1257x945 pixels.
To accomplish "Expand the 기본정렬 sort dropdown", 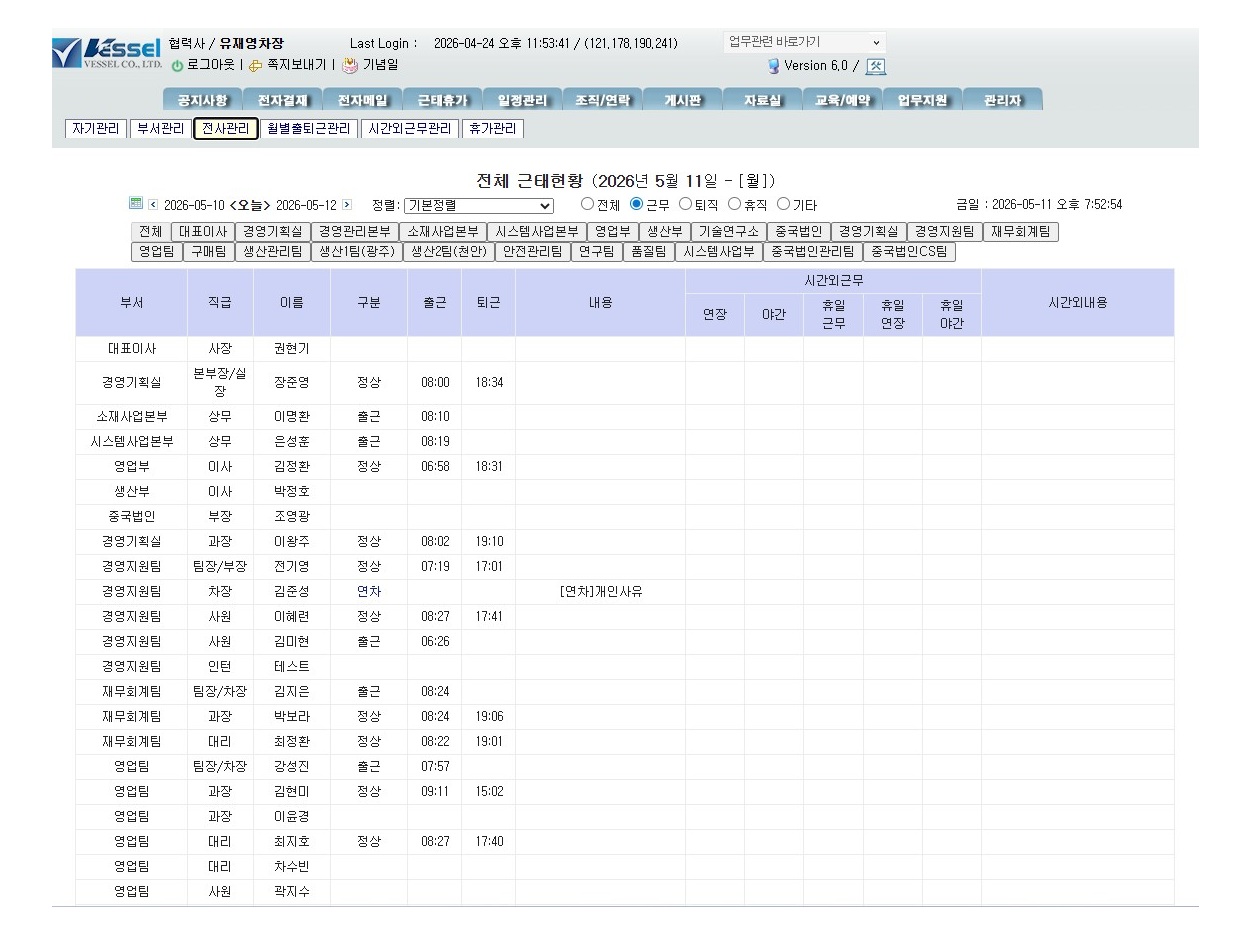I will click(478, 205).
